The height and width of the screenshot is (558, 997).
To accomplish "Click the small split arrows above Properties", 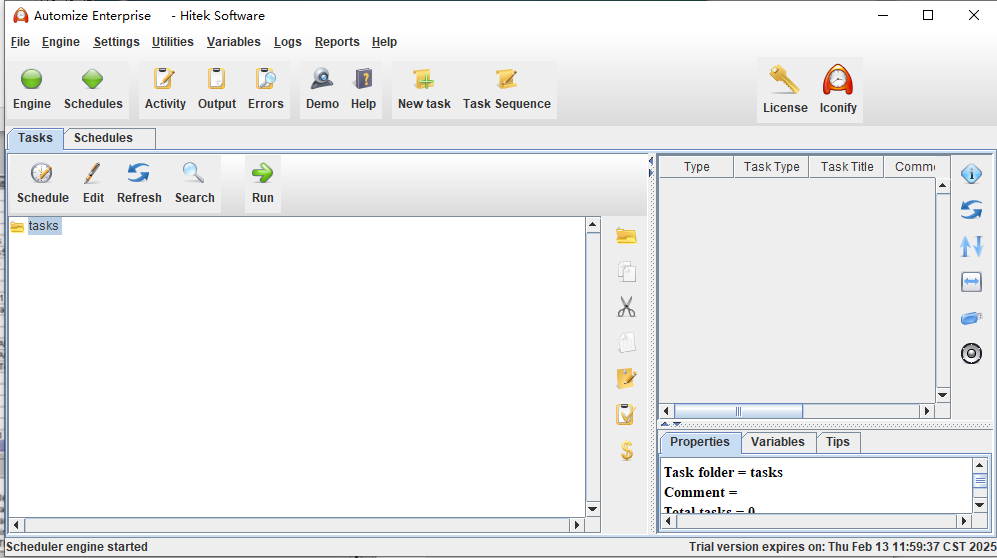I will [671, 424].
